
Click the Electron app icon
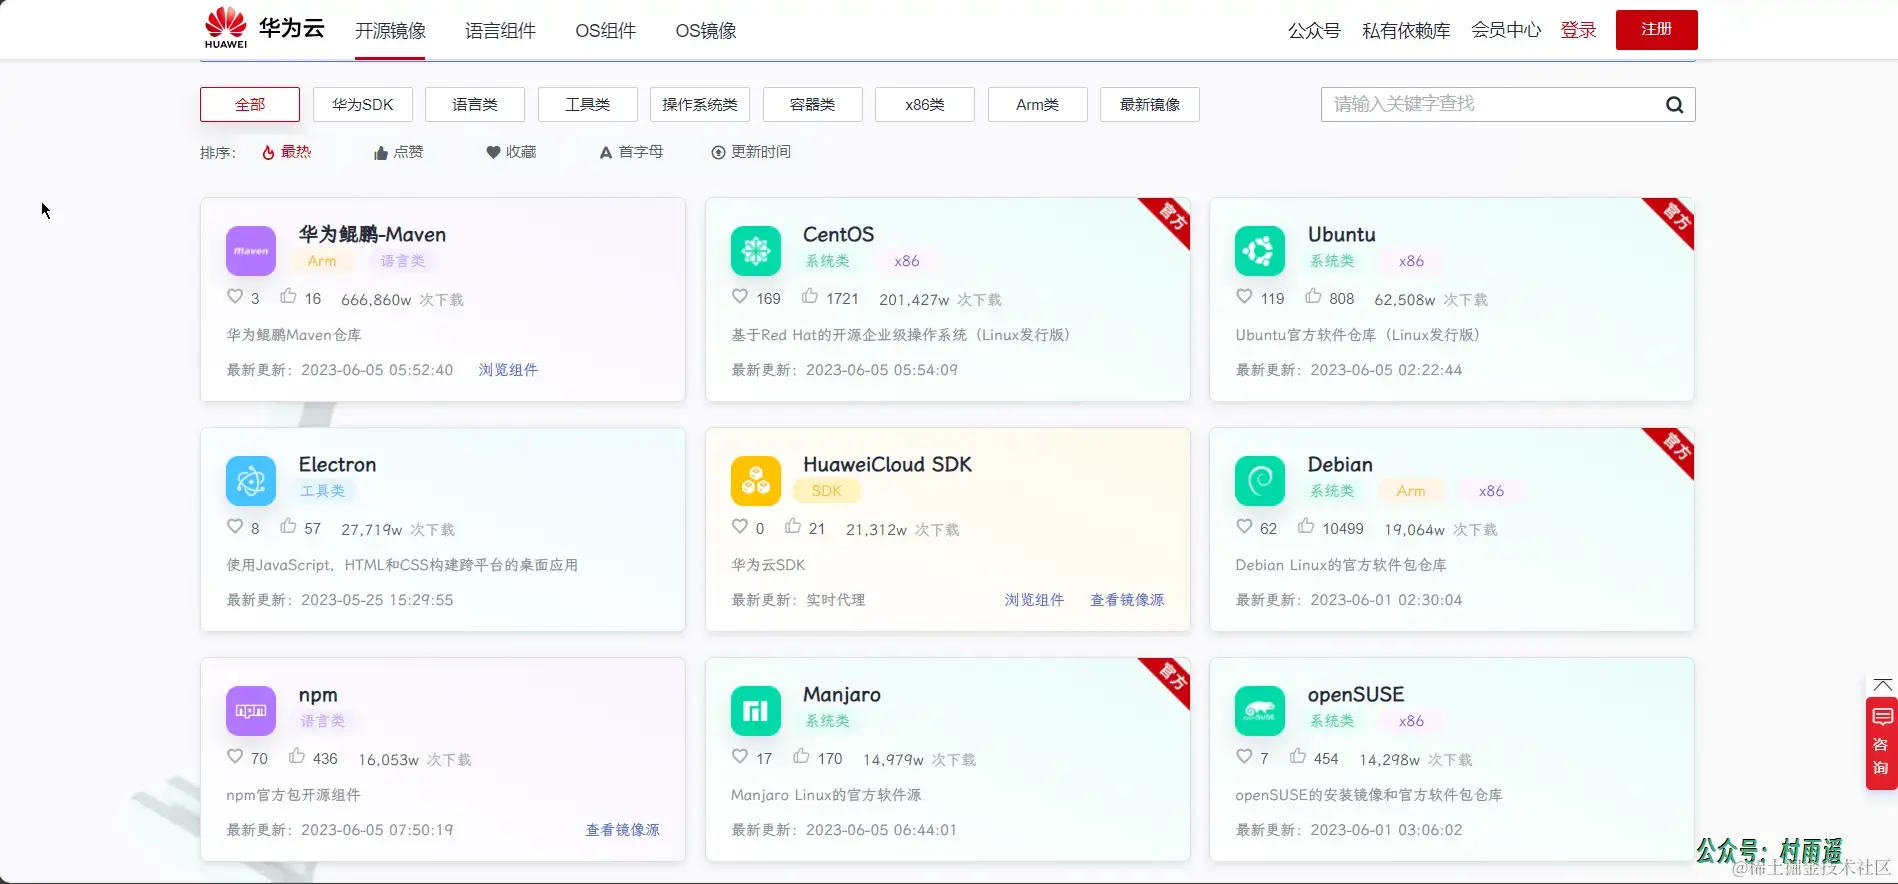coord(251,481)
